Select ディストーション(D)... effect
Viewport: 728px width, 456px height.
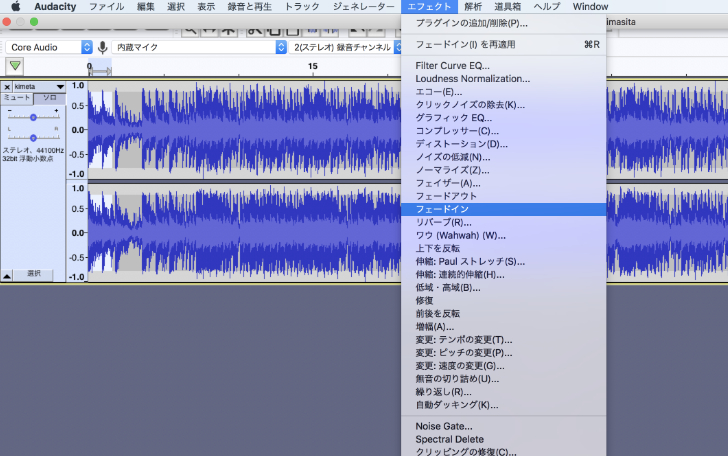[x=504, y=144]
